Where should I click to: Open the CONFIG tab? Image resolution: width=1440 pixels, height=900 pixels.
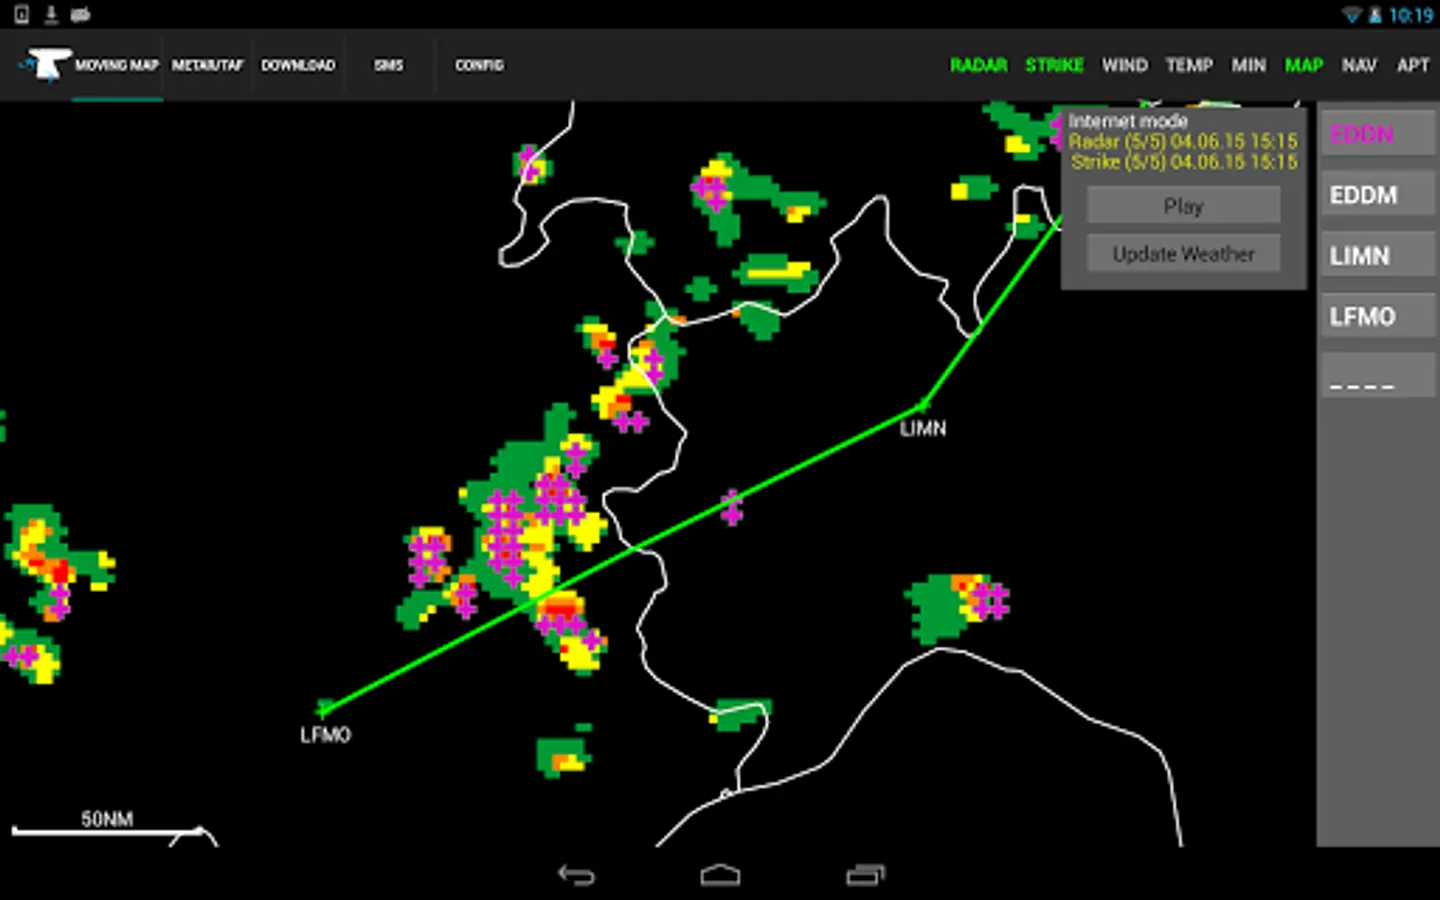tap(479, 65)
